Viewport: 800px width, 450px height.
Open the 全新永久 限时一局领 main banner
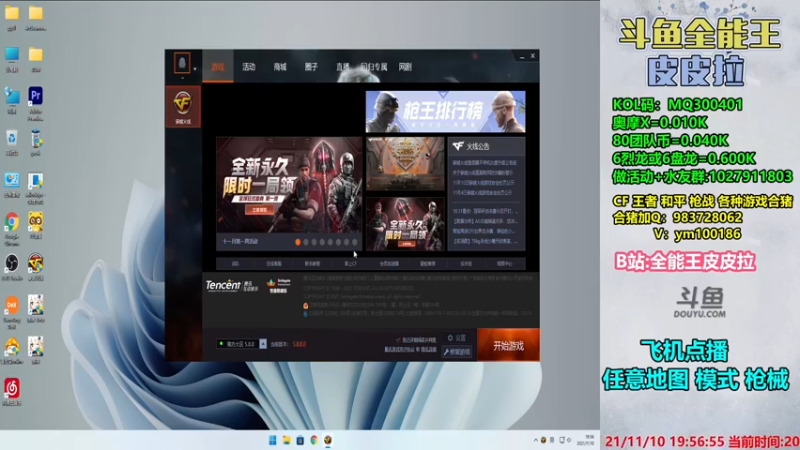point(289,185)
